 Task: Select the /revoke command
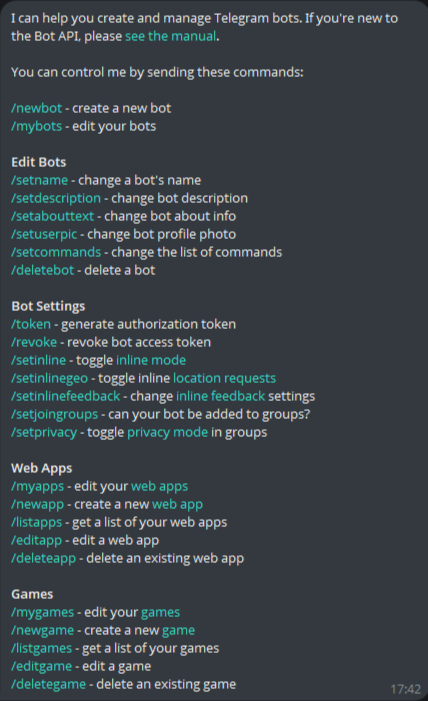click(34, 342)
